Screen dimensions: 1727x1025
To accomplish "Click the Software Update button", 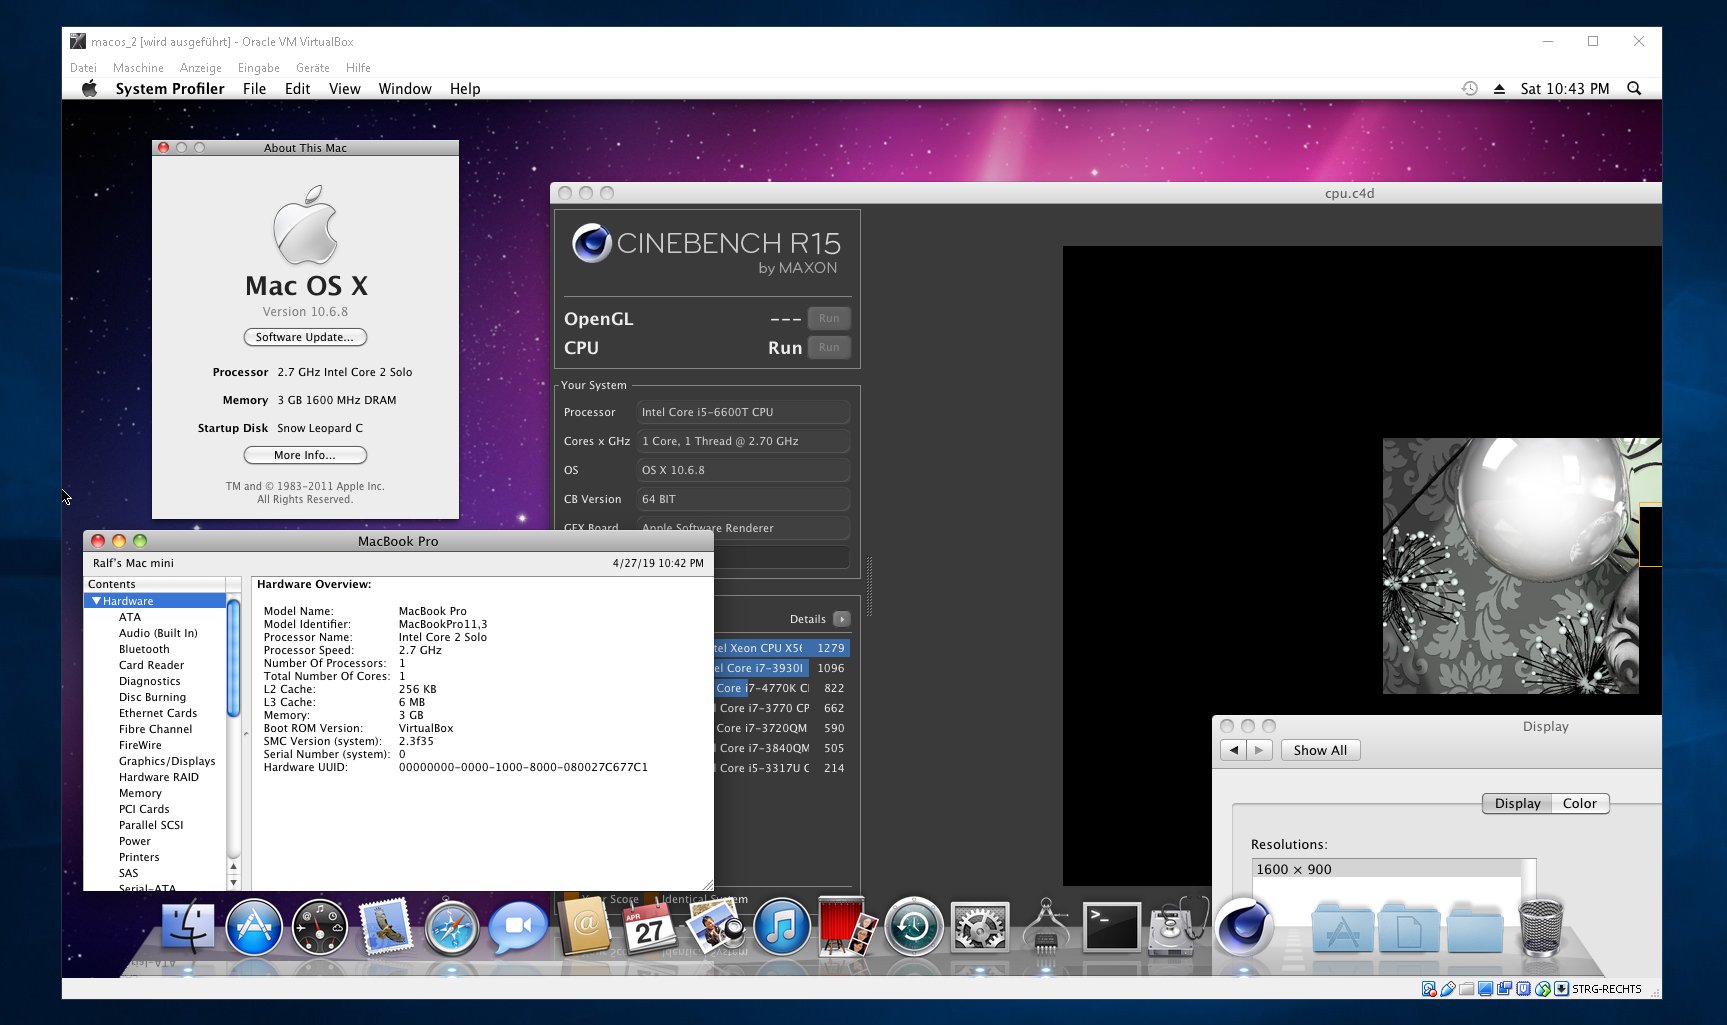I will [x=305, y=337].
